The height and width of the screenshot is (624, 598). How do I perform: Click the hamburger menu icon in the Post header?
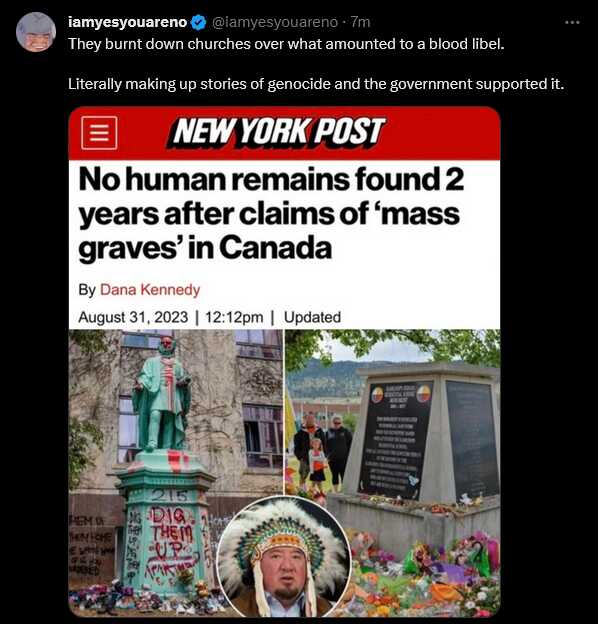[99, 133]
